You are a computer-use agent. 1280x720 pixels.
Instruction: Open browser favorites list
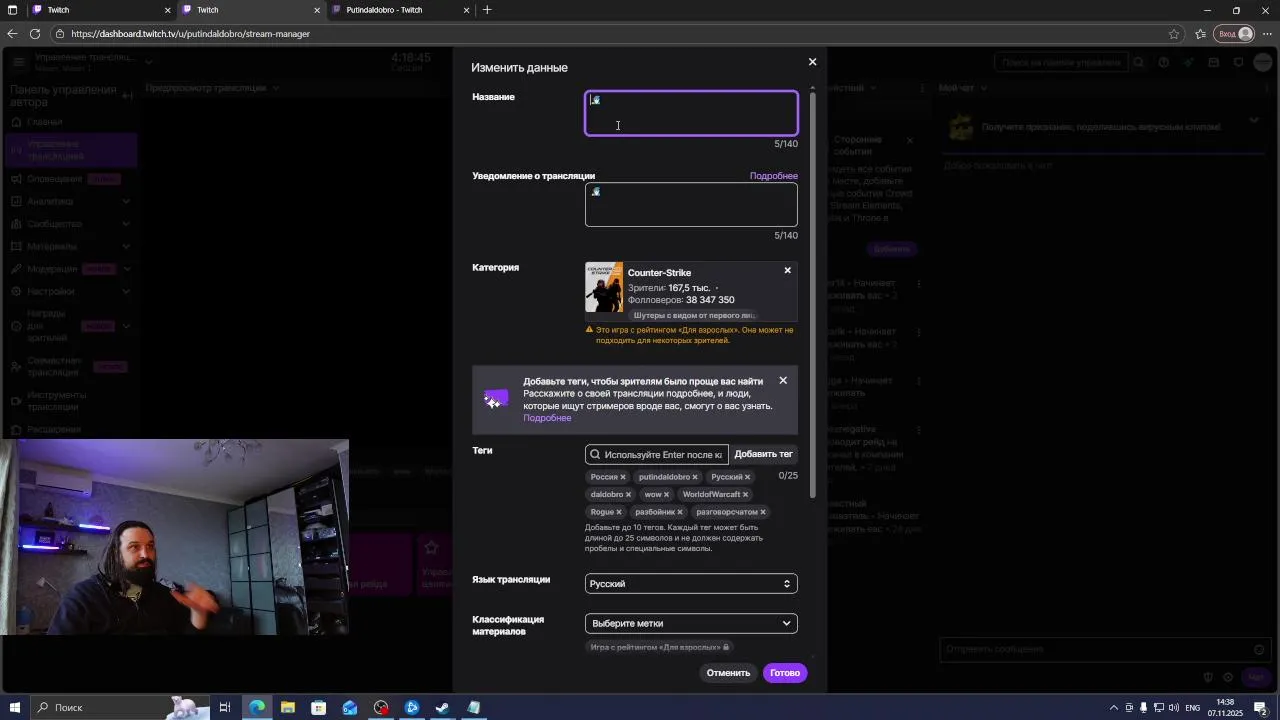click(x=1200, y=34)
